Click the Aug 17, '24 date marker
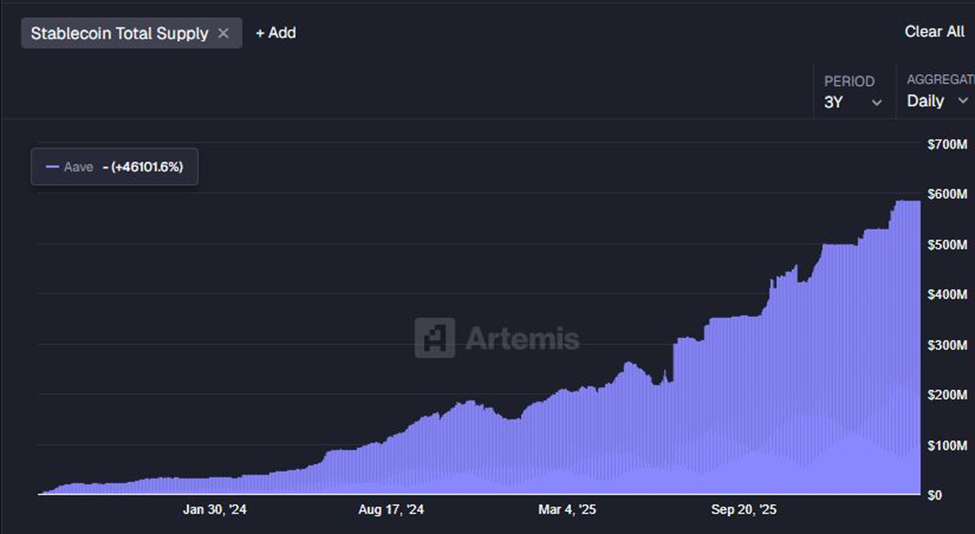This screenshot has height=534, width=975. 391,510
